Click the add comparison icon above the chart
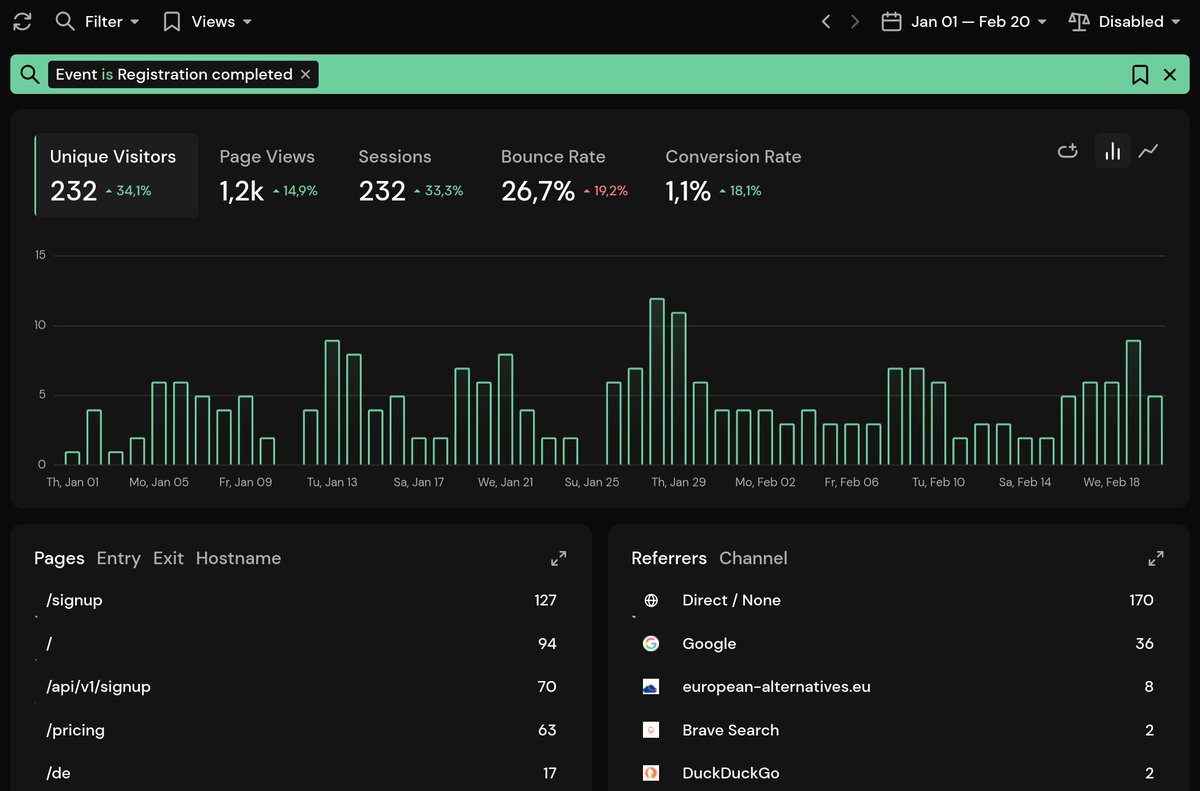The height and width of the screenshot is (791, 1200). click(x=1067, y=151)
